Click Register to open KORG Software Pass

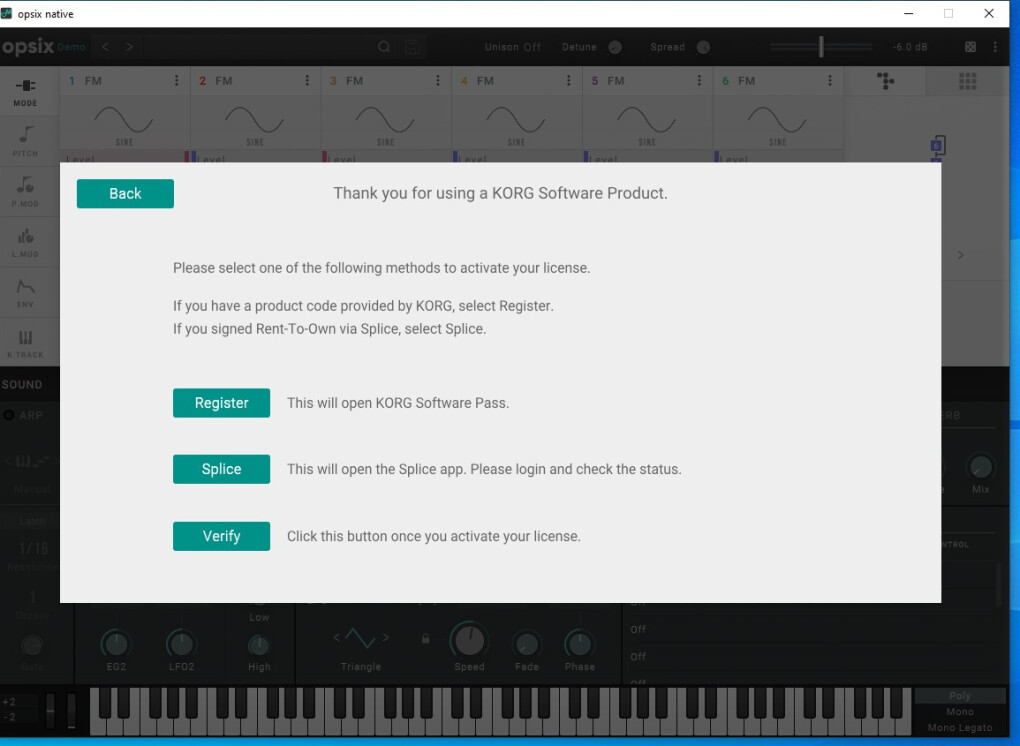(221, 403)
